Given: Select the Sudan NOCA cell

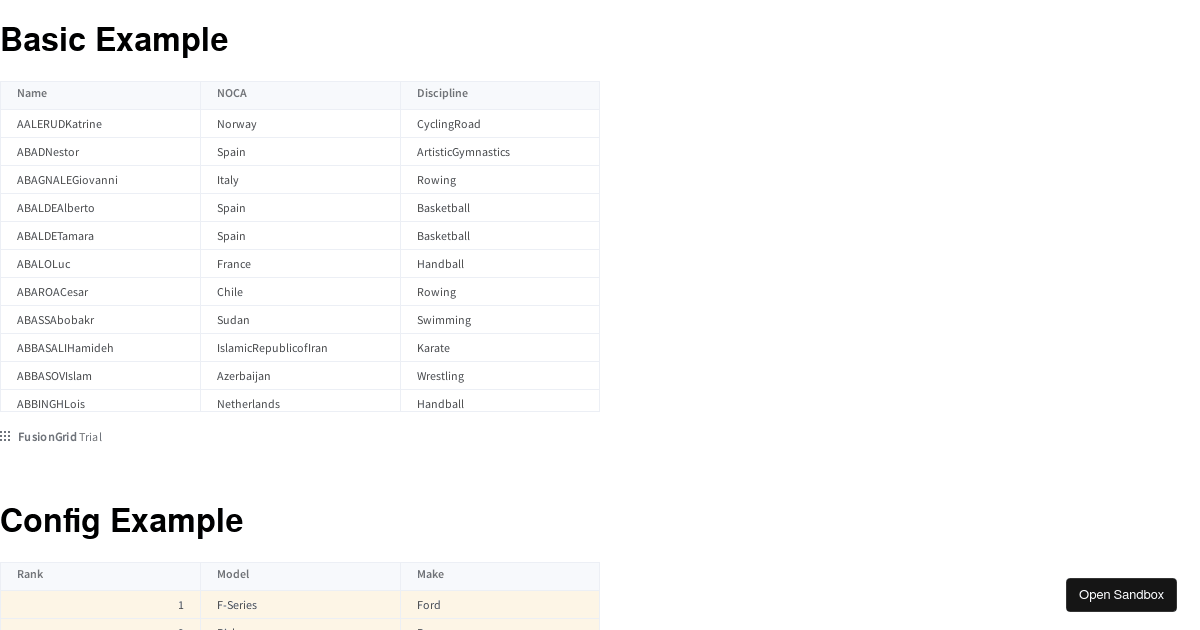Looking at the screenshot, I should click(233, 320).
